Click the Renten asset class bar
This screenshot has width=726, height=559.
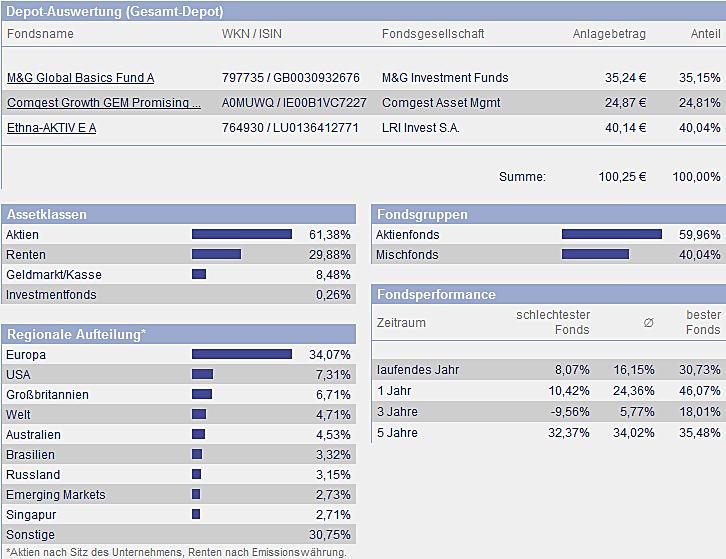point(216,255)
